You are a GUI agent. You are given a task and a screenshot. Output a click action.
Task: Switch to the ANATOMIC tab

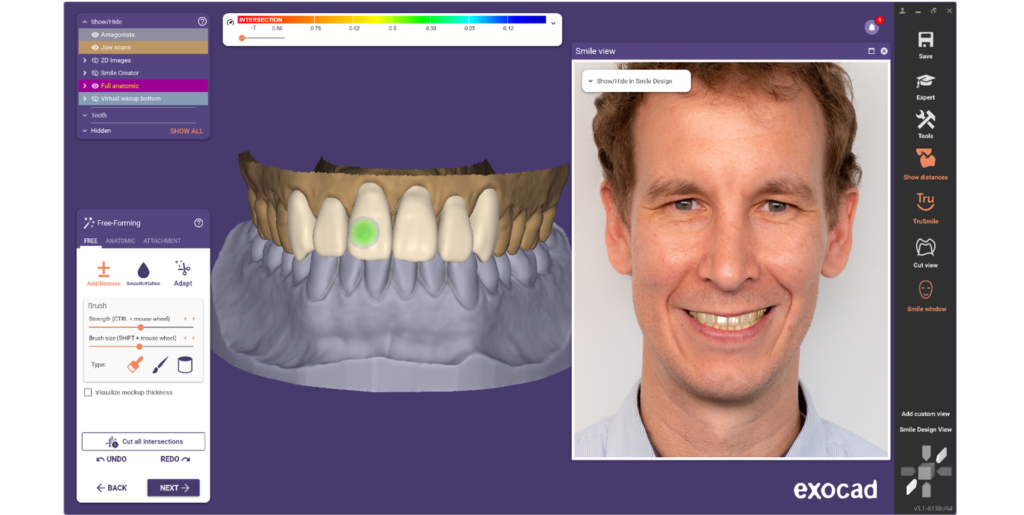pyautogui.click(x=120, y=241)
